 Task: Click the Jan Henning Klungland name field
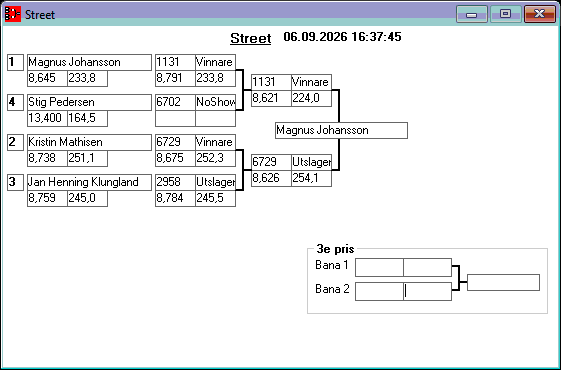click(x=89, y=182)
